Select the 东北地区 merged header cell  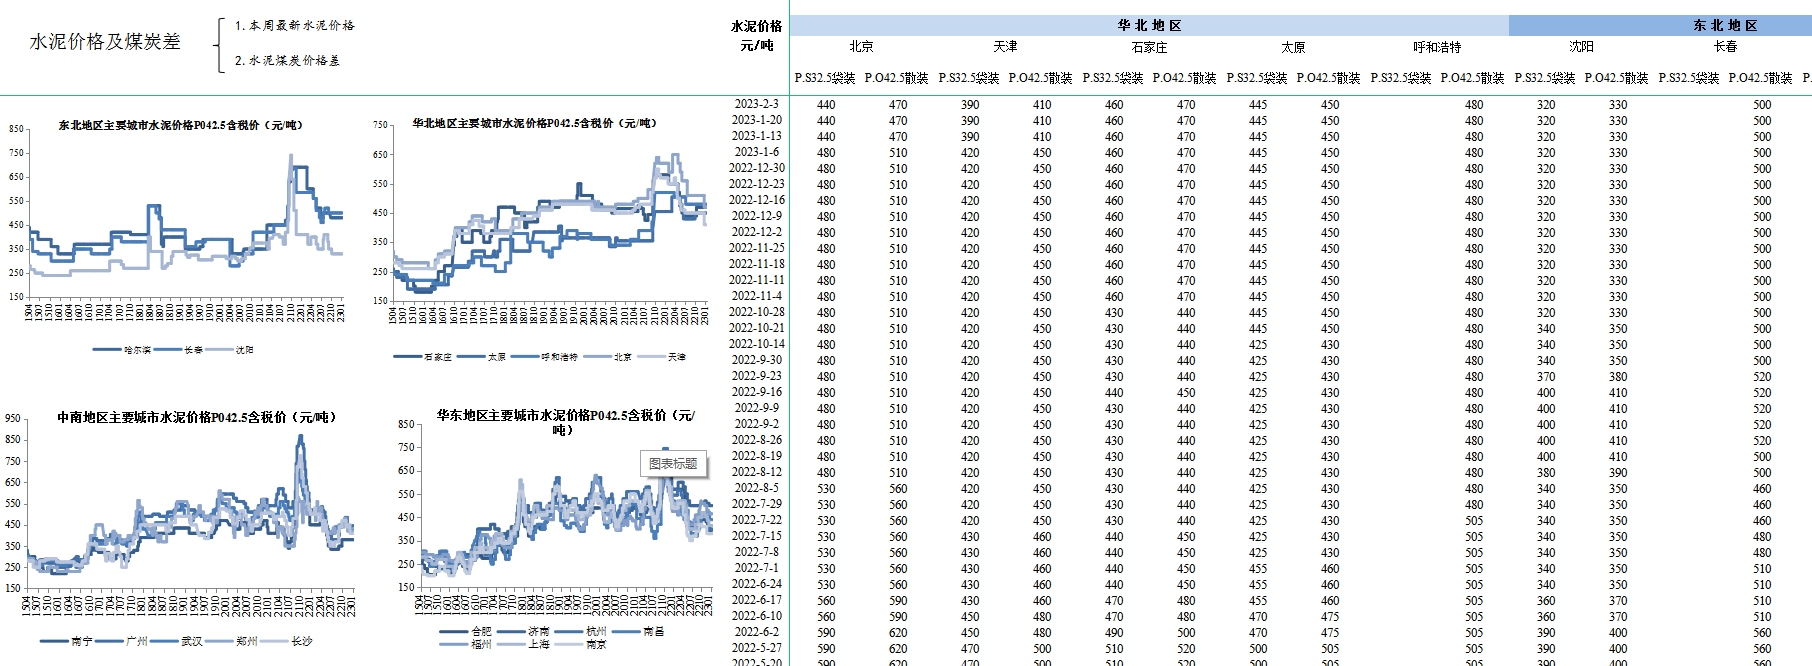coord(1725,25)
